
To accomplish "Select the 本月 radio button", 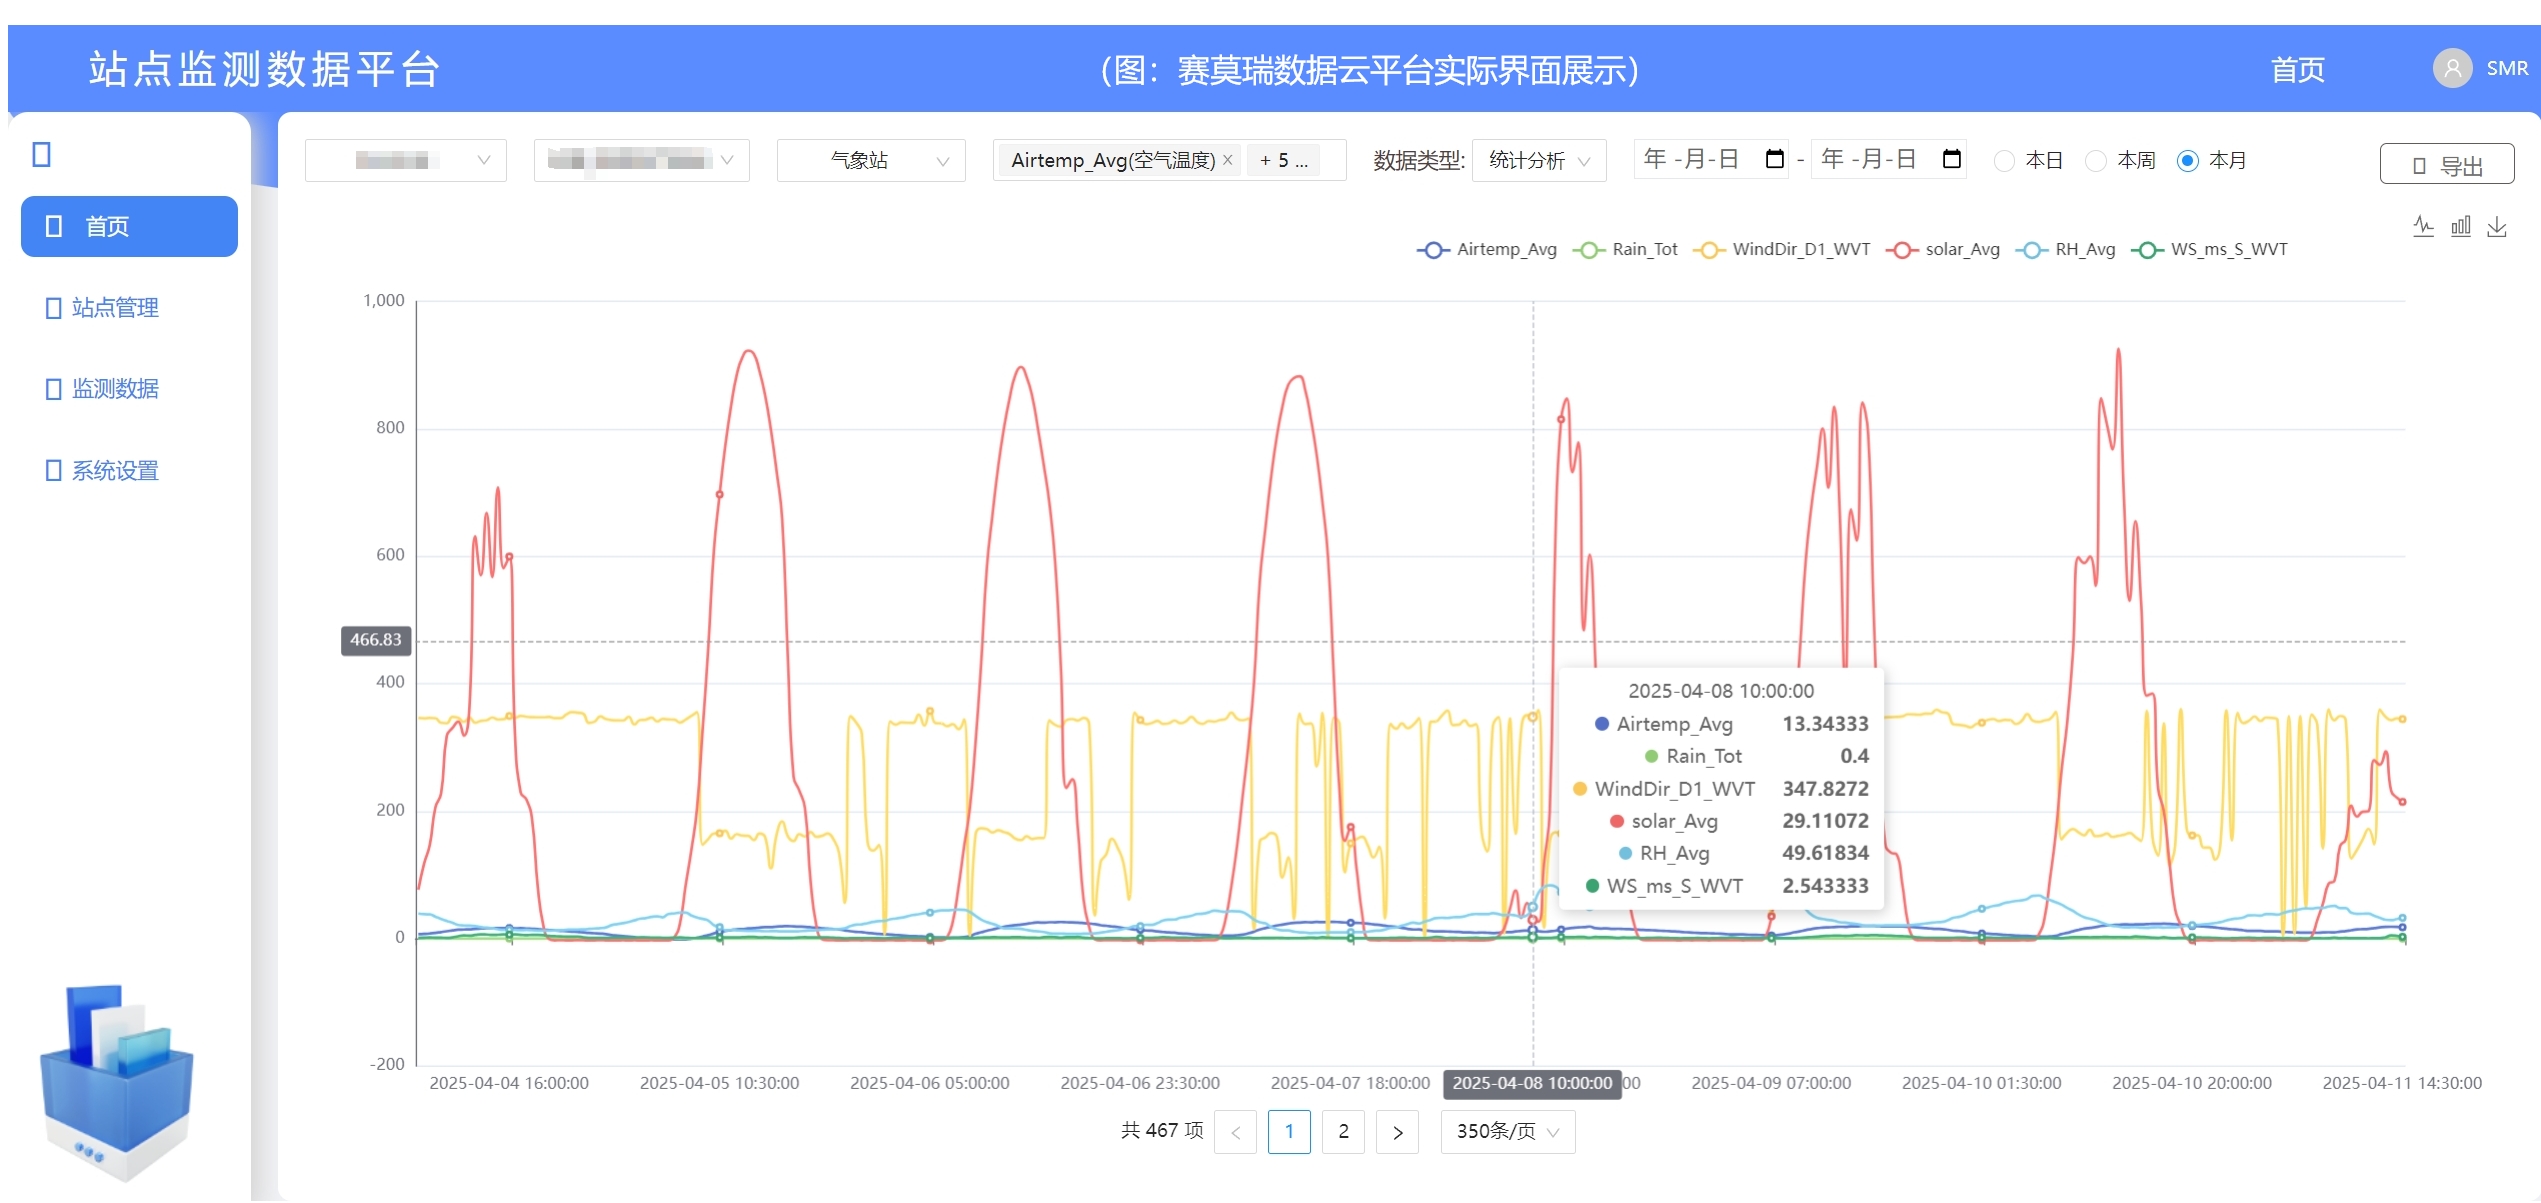I will click(x=2187, y=161).
